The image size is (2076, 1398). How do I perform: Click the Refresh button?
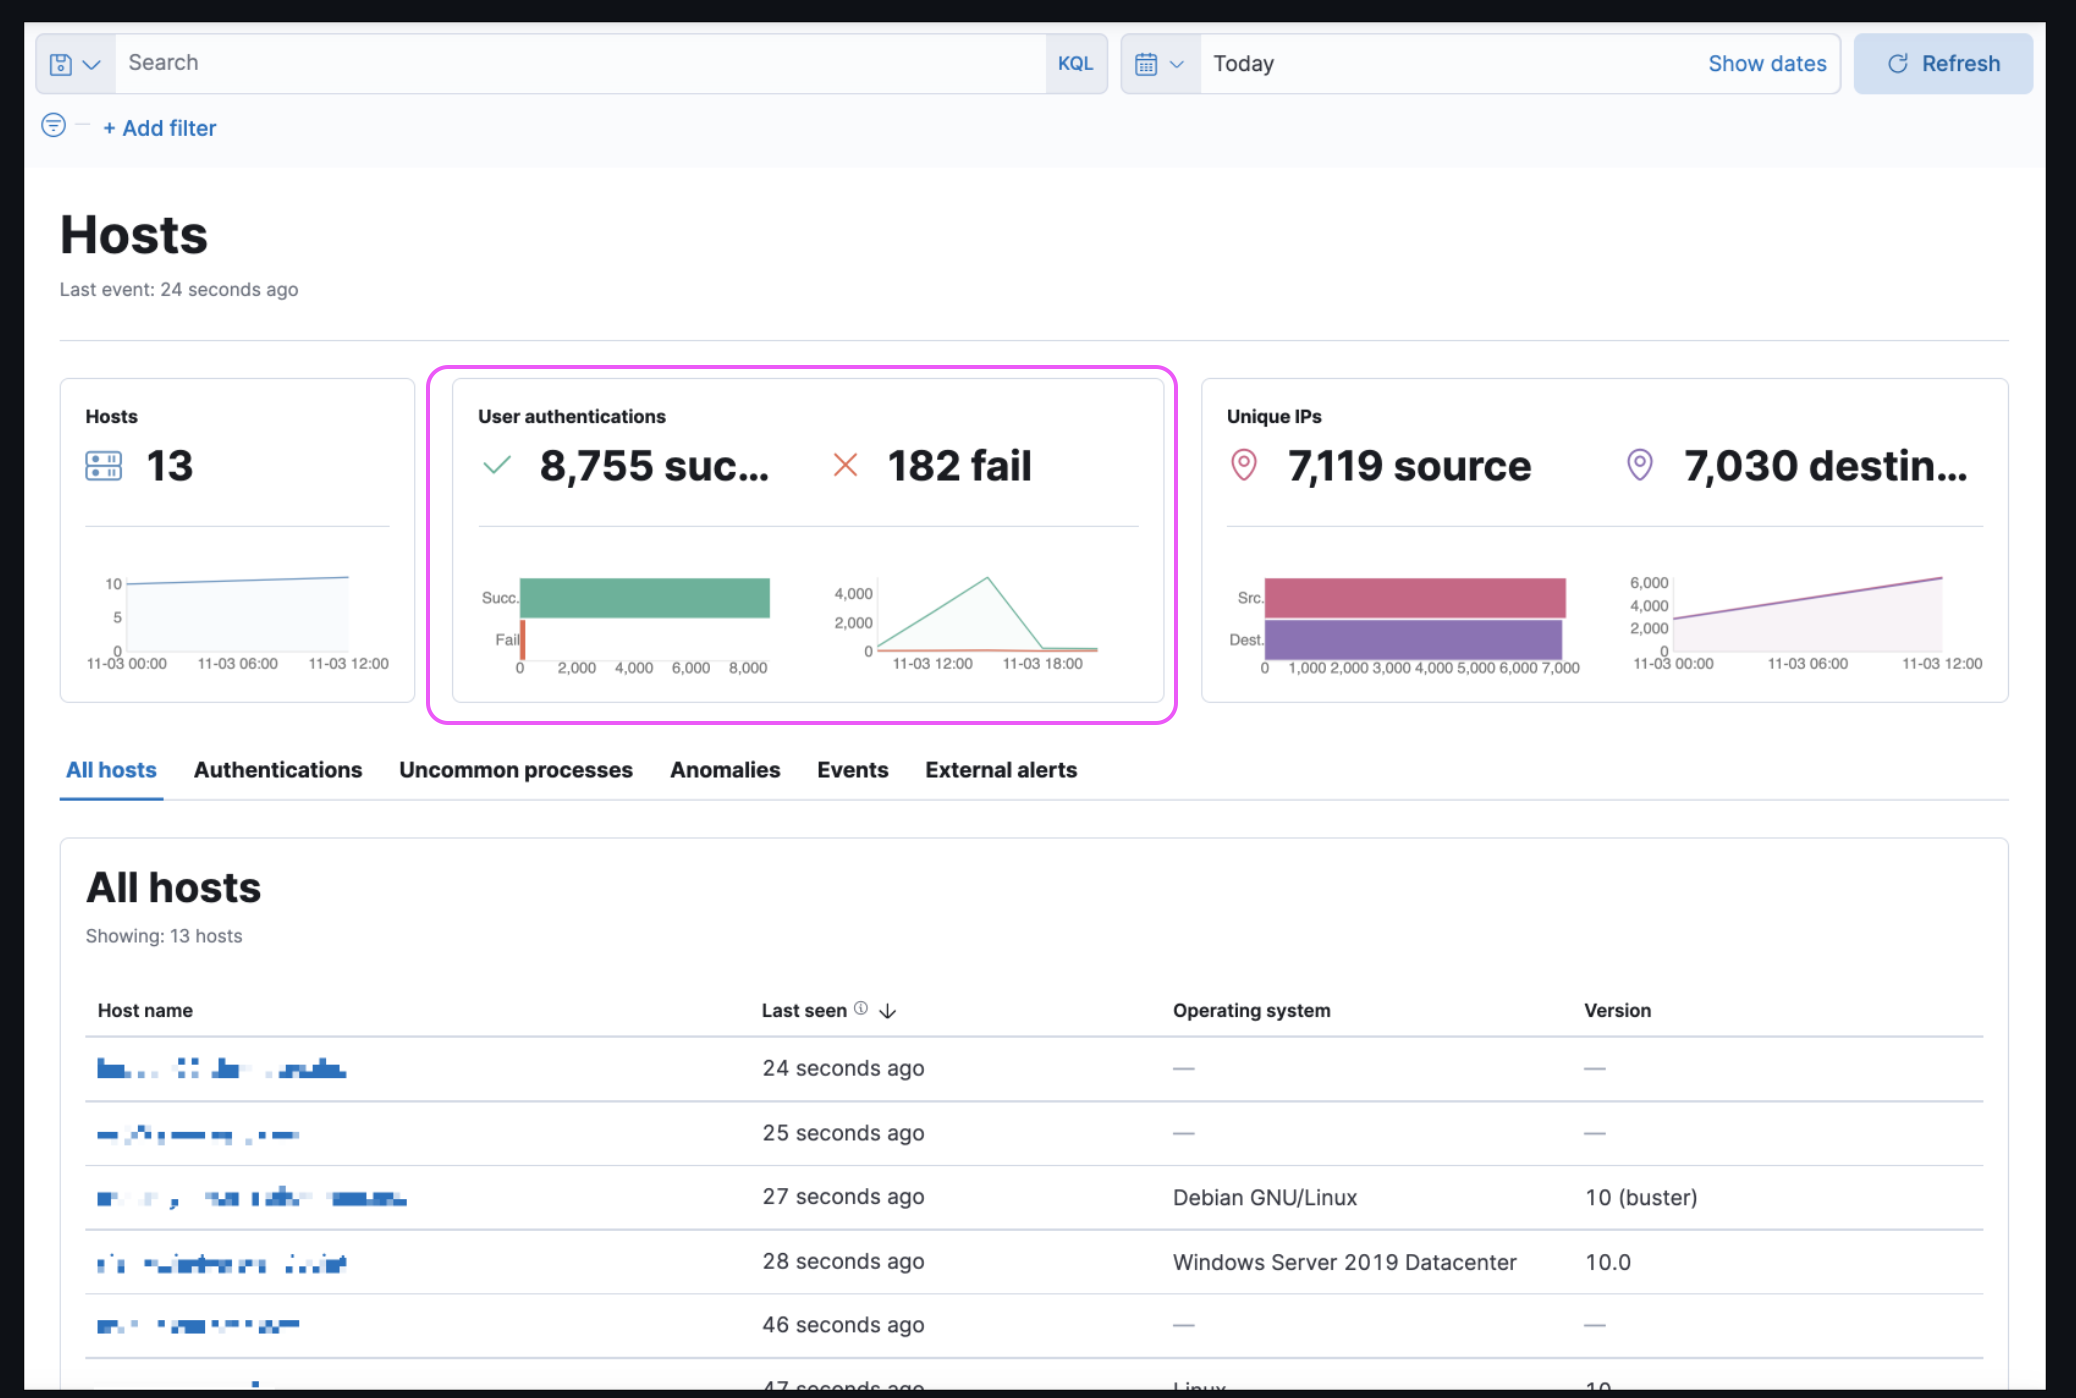[x=1943, y=64]
